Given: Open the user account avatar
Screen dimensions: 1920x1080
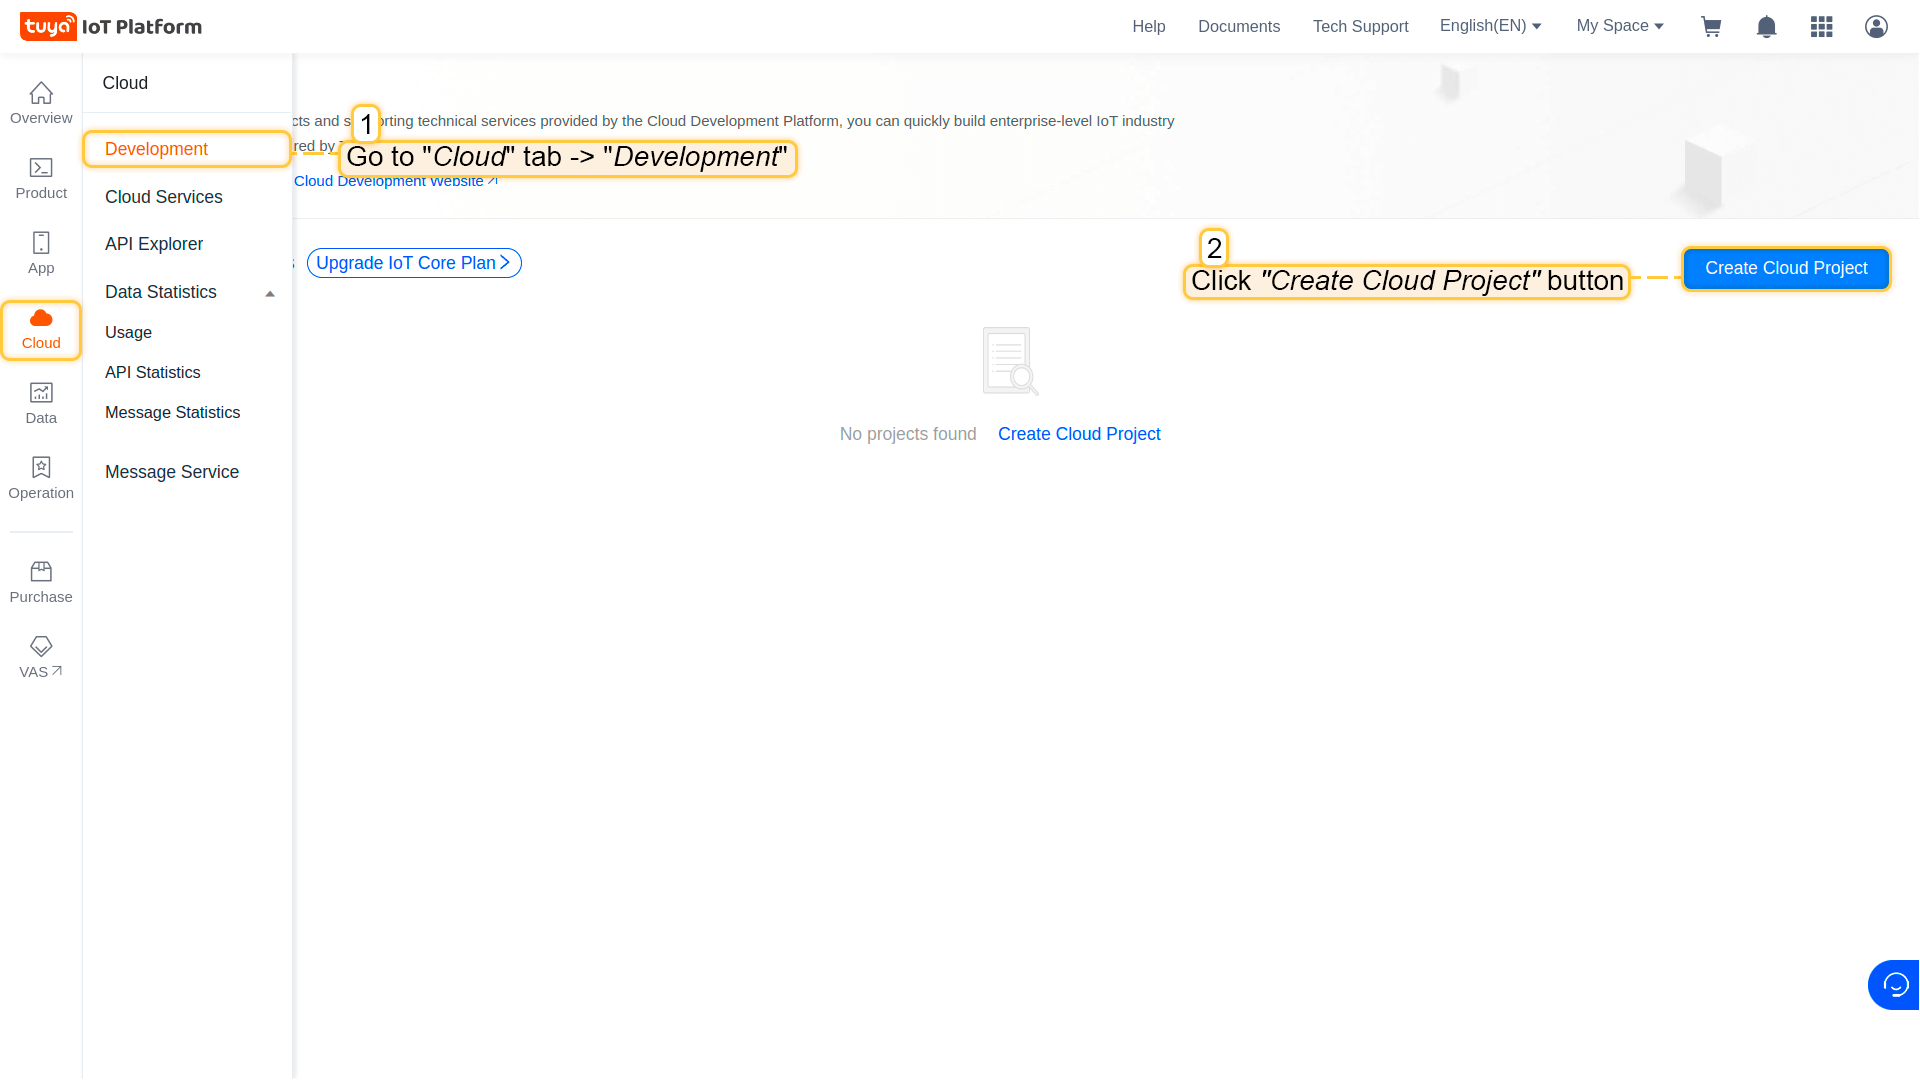Looking at the screenshot, I should coord(1876,27).
